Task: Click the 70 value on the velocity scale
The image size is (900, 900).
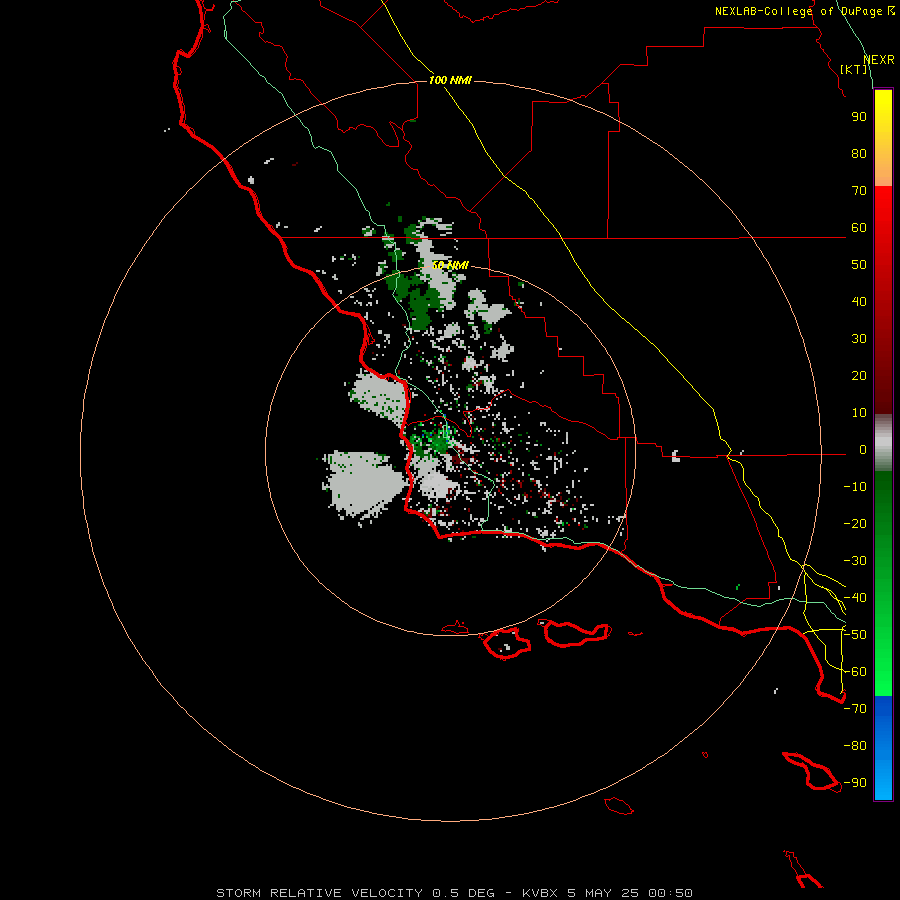Action: (x=859, y=191)
